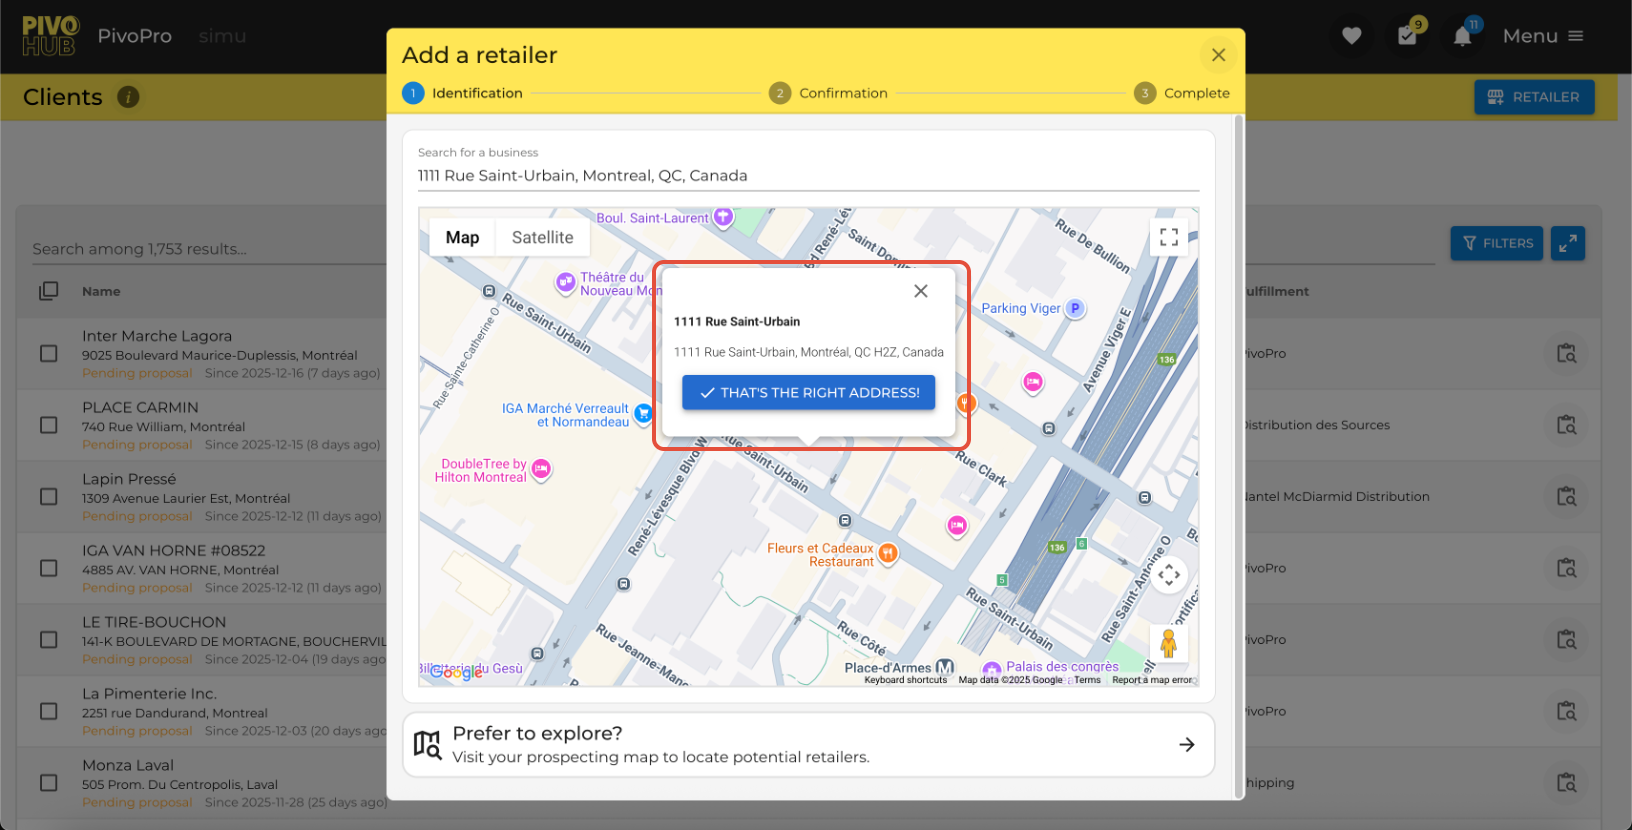Screen dimensions: 1632x830
Task: Click the business search address field
Action: point(808,176)
